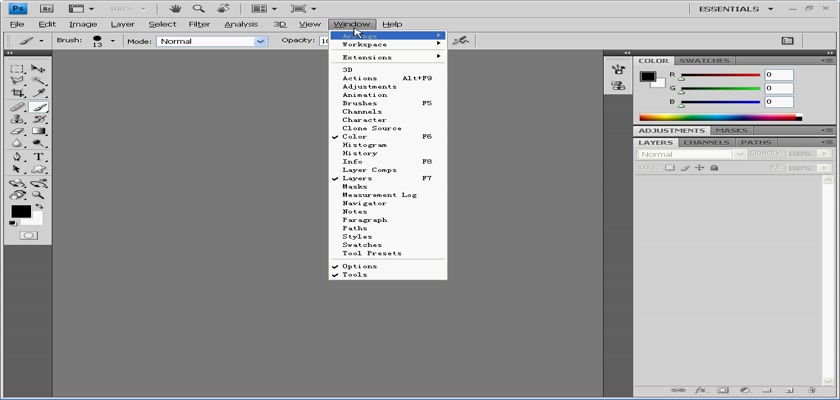Screen dimensions: 840x400
Task: Toggle lock position
Action: point(699,168)
